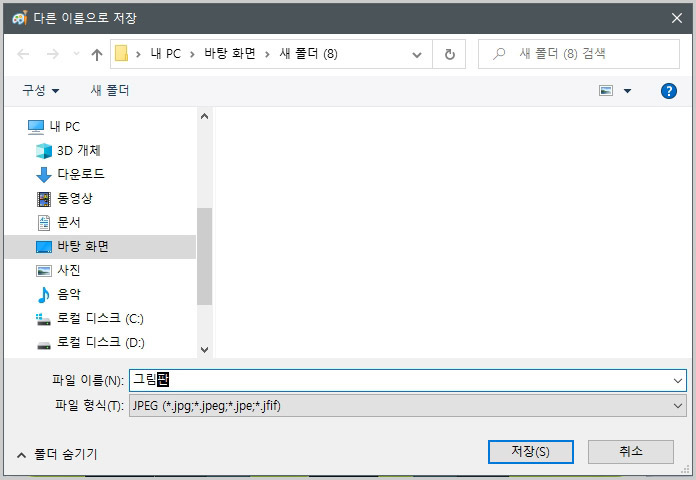Viewport: 696px width, 480px height.
Task: Open the 다운로드 folder
Action: [x=80, y=174]
